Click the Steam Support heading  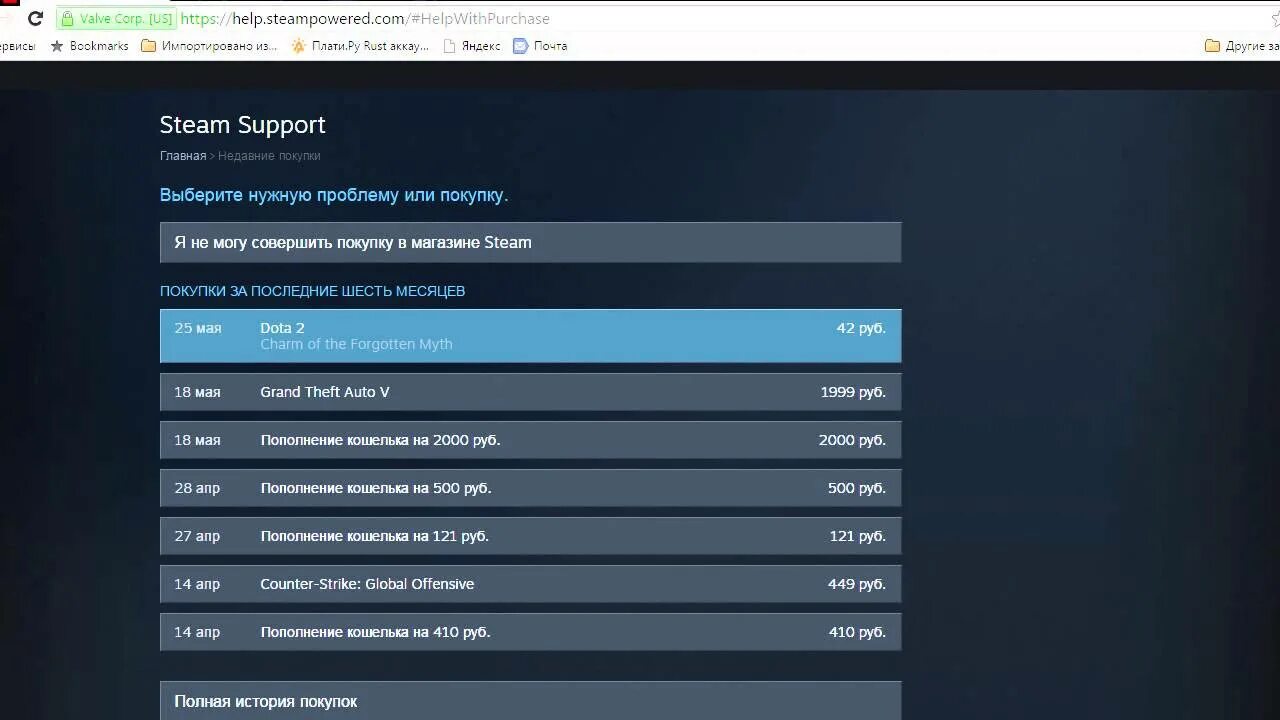[x=243, y=125]
